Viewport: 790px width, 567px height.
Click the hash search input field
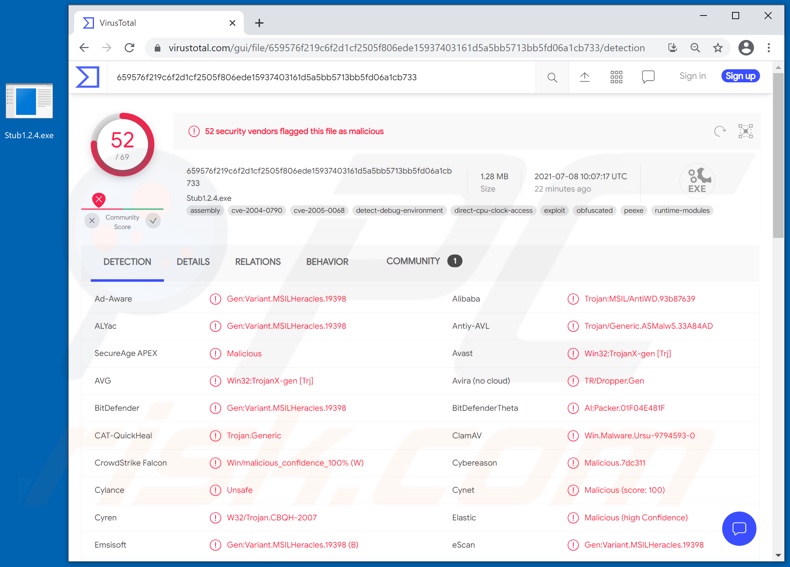click(x=322, y=77)
